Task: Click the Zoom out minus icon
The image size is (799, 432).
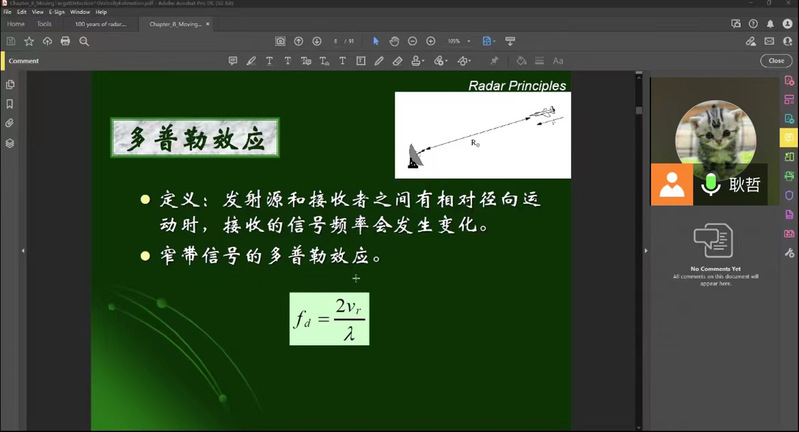Action: click(413, 41)
